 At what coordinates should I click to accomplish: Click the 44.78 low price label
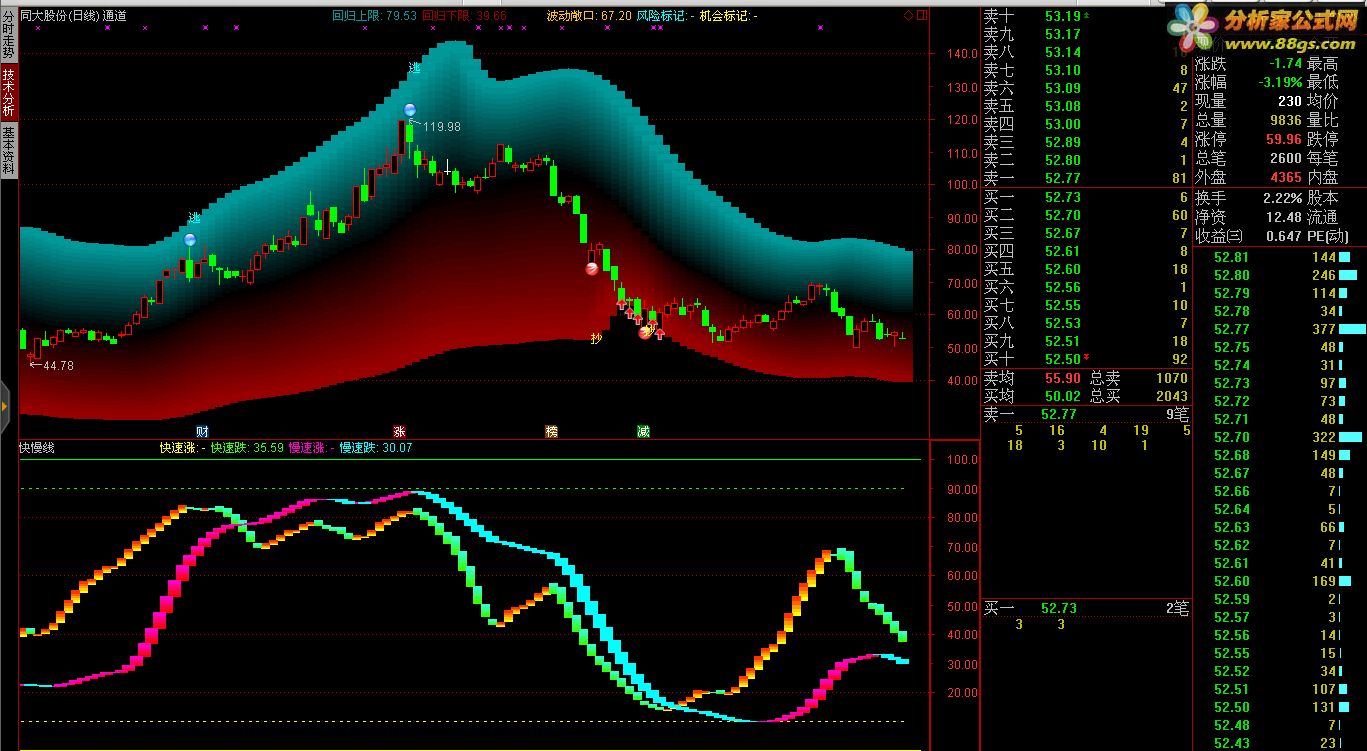click(58, 366)
